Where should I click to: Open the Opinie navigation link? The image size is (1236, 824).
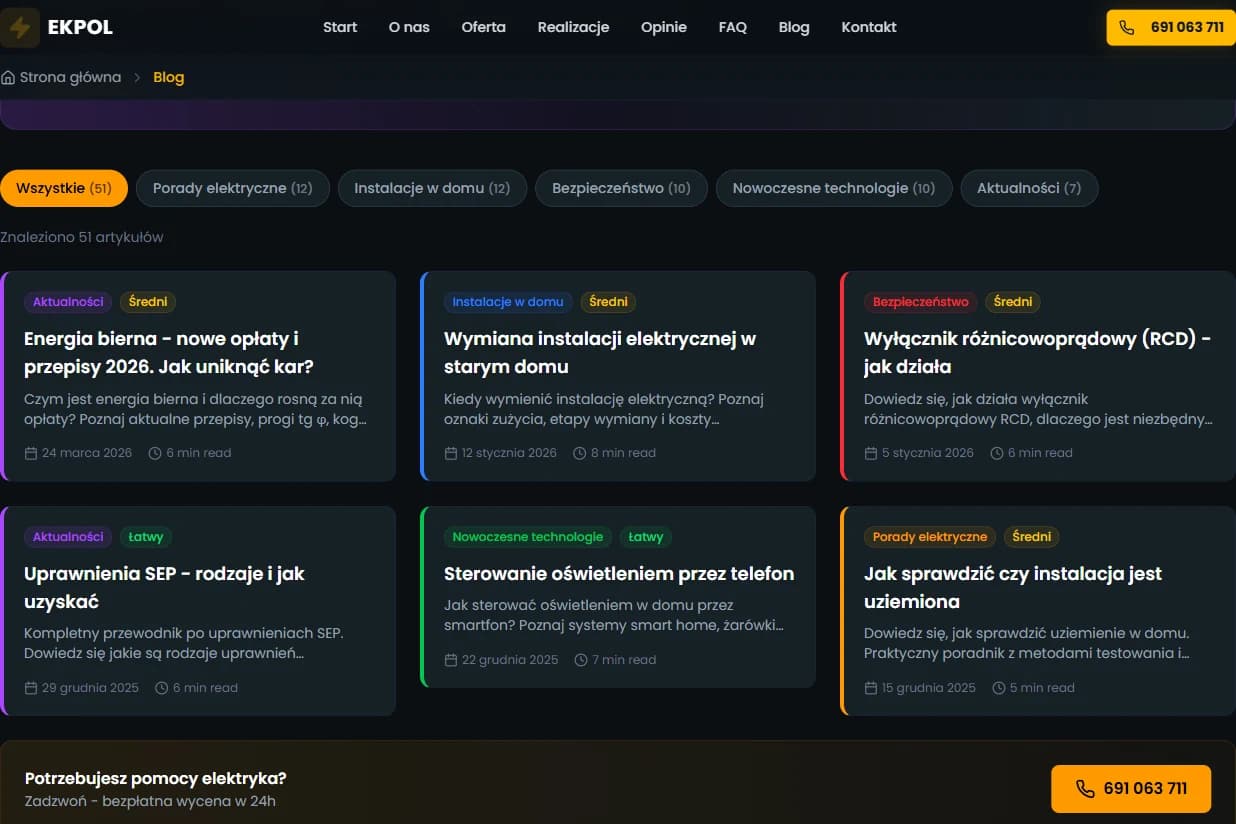tap(664, 27)
